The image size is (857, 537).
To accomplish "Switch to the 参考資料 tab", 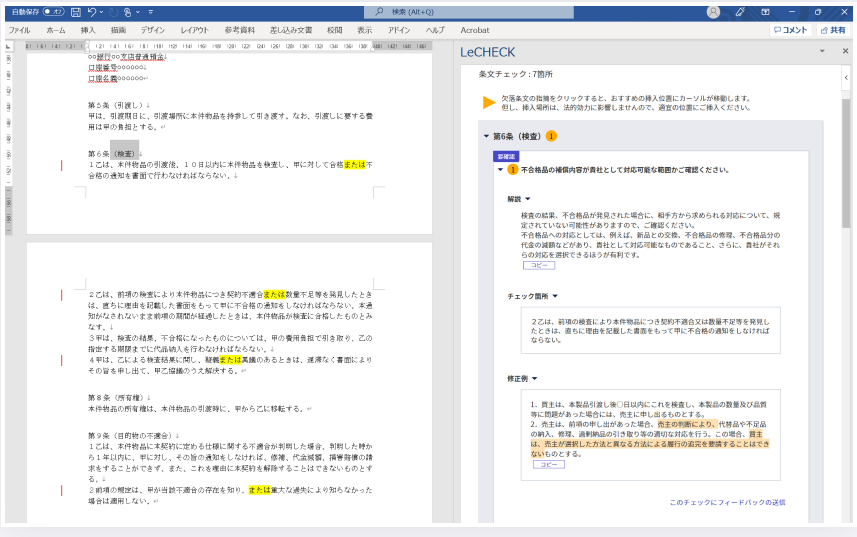I will click(238, 31).
